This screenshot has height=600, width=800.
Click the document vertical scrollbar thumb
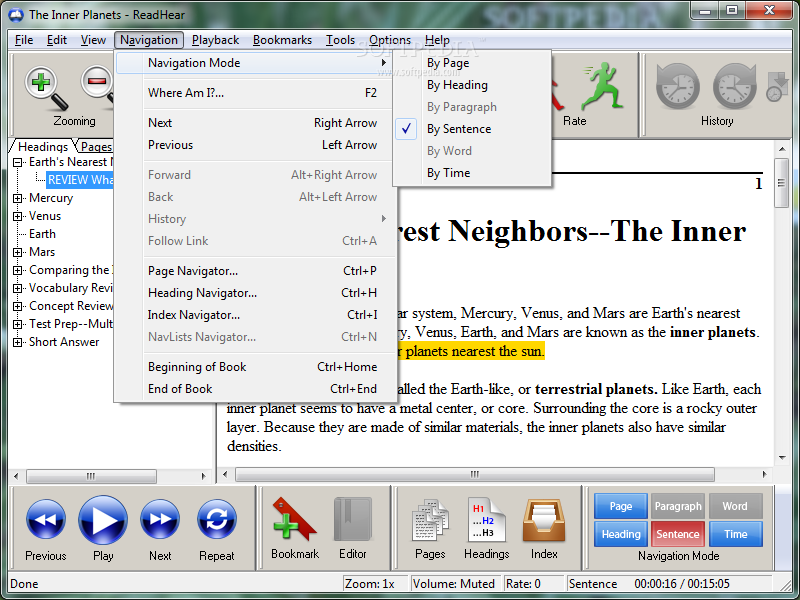coord(782,183)
